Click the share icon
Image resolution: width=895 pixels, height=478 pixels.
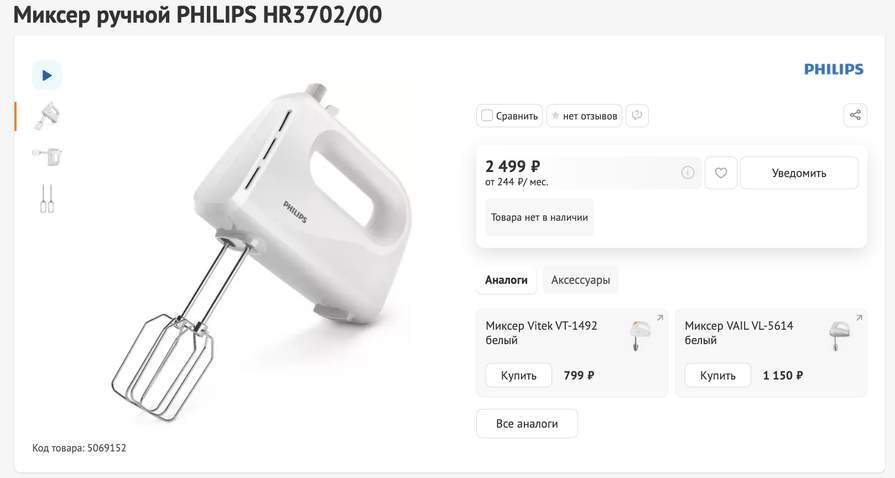[855, 115]
